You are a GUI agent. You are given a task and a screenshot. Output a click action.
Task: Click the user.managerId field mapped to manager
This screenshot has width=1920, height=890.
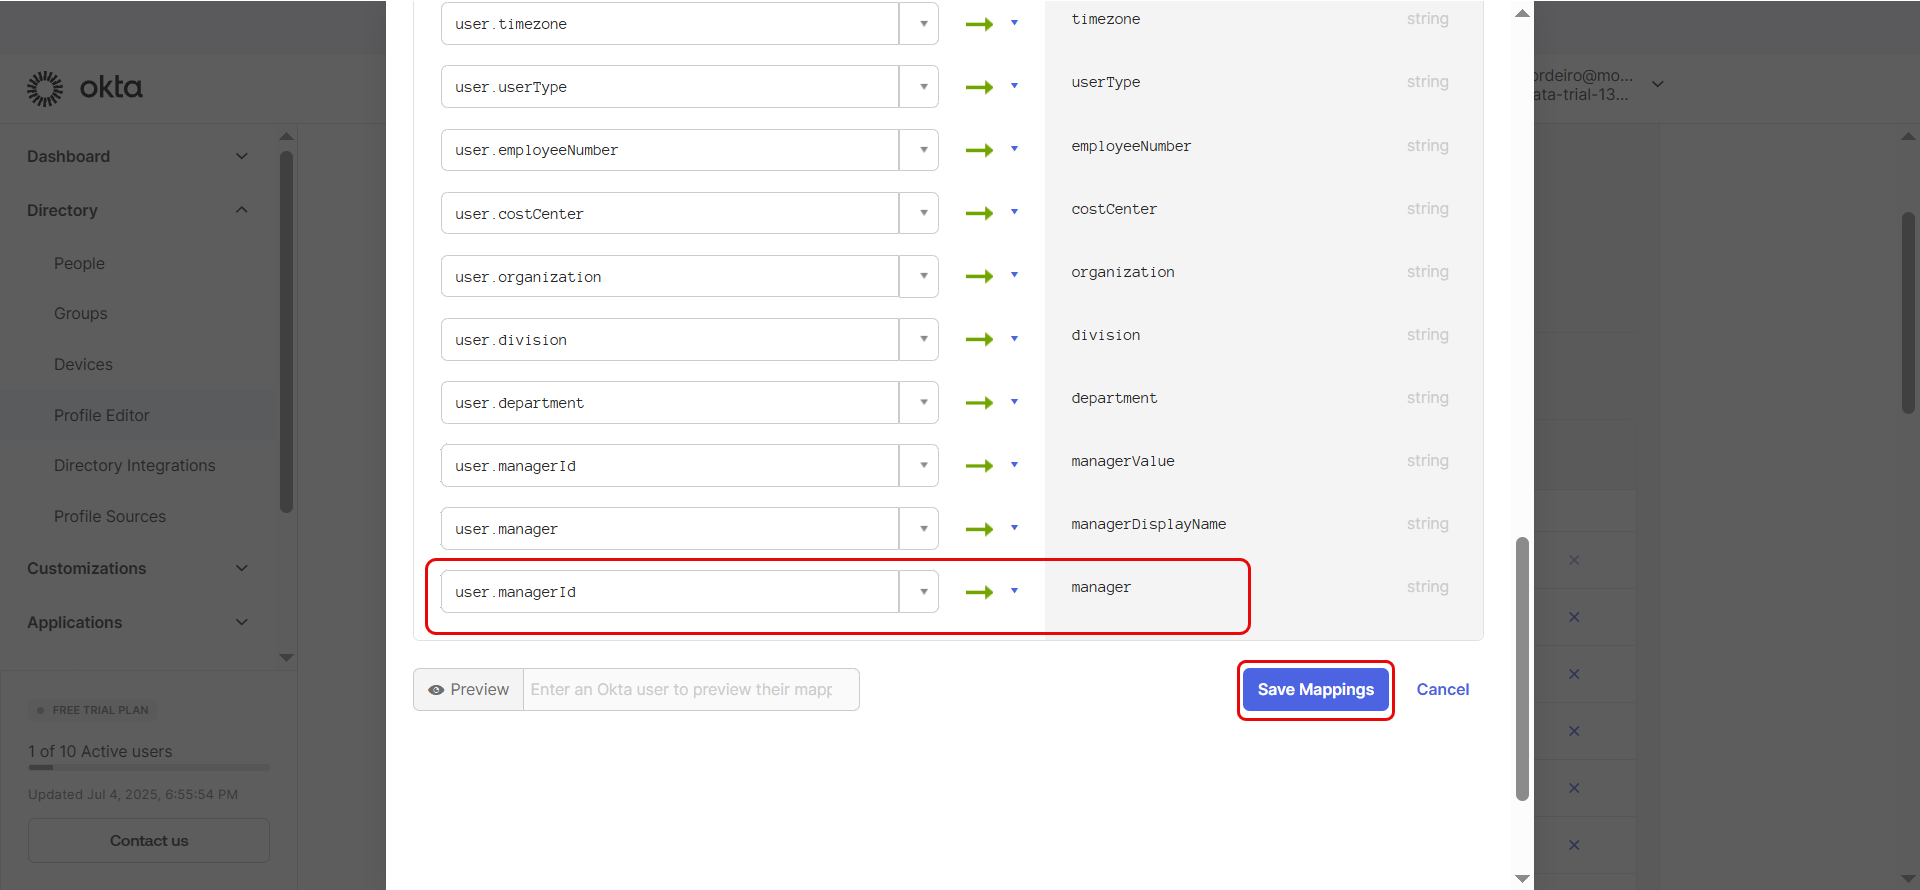point(670,592)
